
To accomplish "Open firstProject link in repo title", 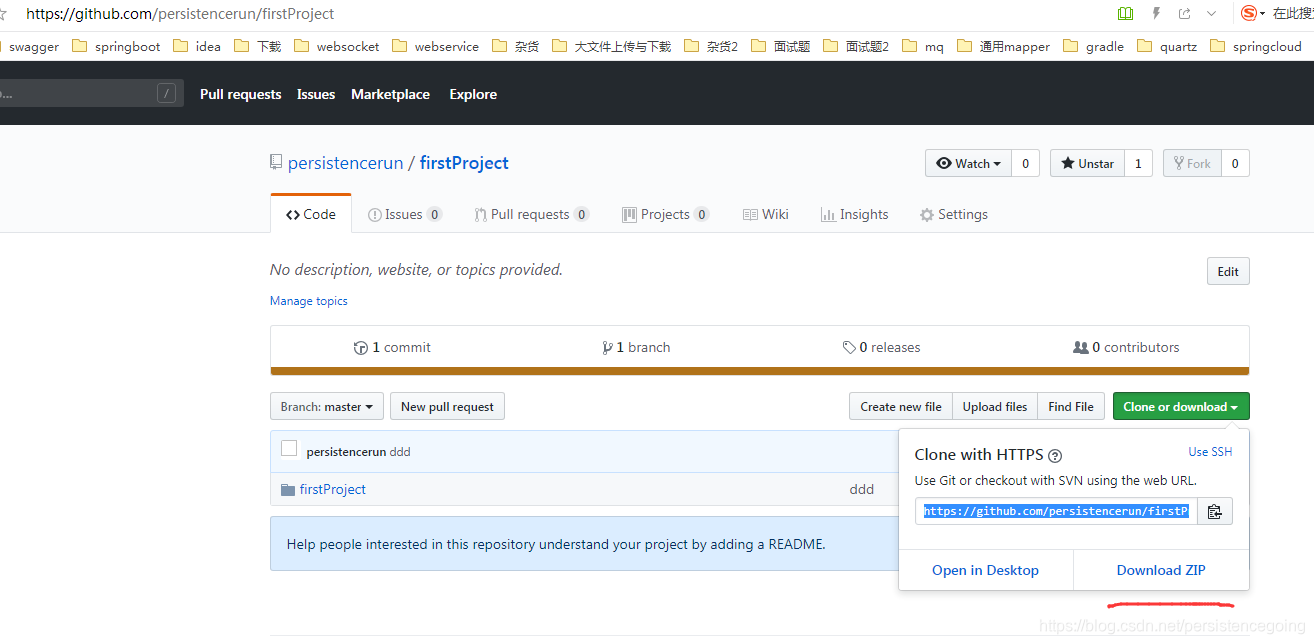I will click(464, 163).
